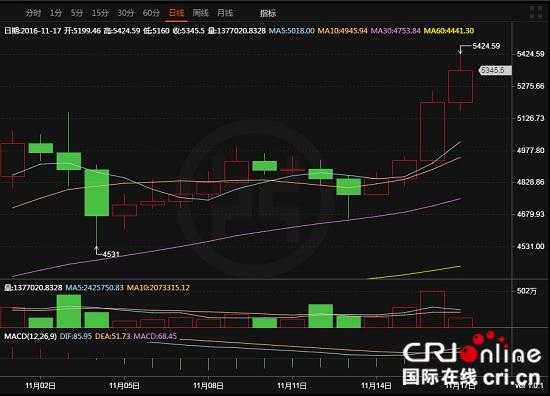Click the MA30:4753.84 indicator label
Screen dimensions: 550x396
pyautogui.click(x=395, y=31)
